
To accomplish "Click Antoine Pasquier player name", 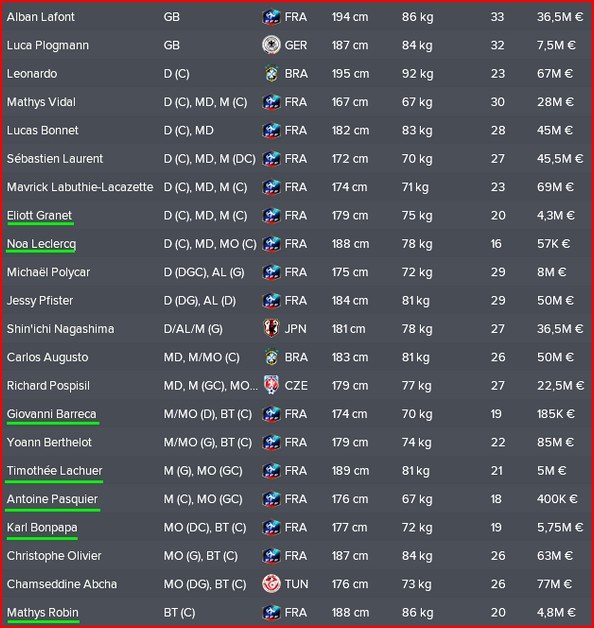I will 52,499.
